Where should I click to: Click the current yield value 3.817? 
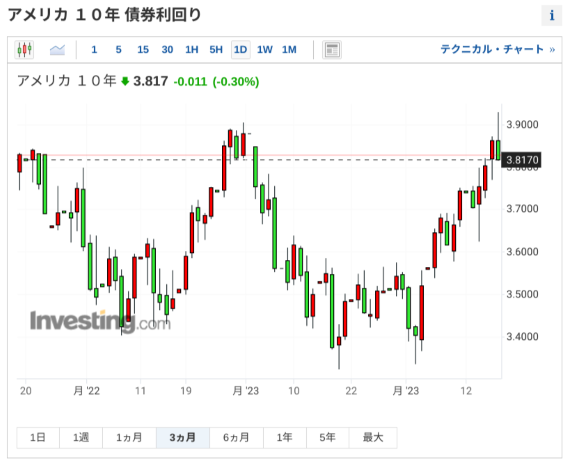151,81
